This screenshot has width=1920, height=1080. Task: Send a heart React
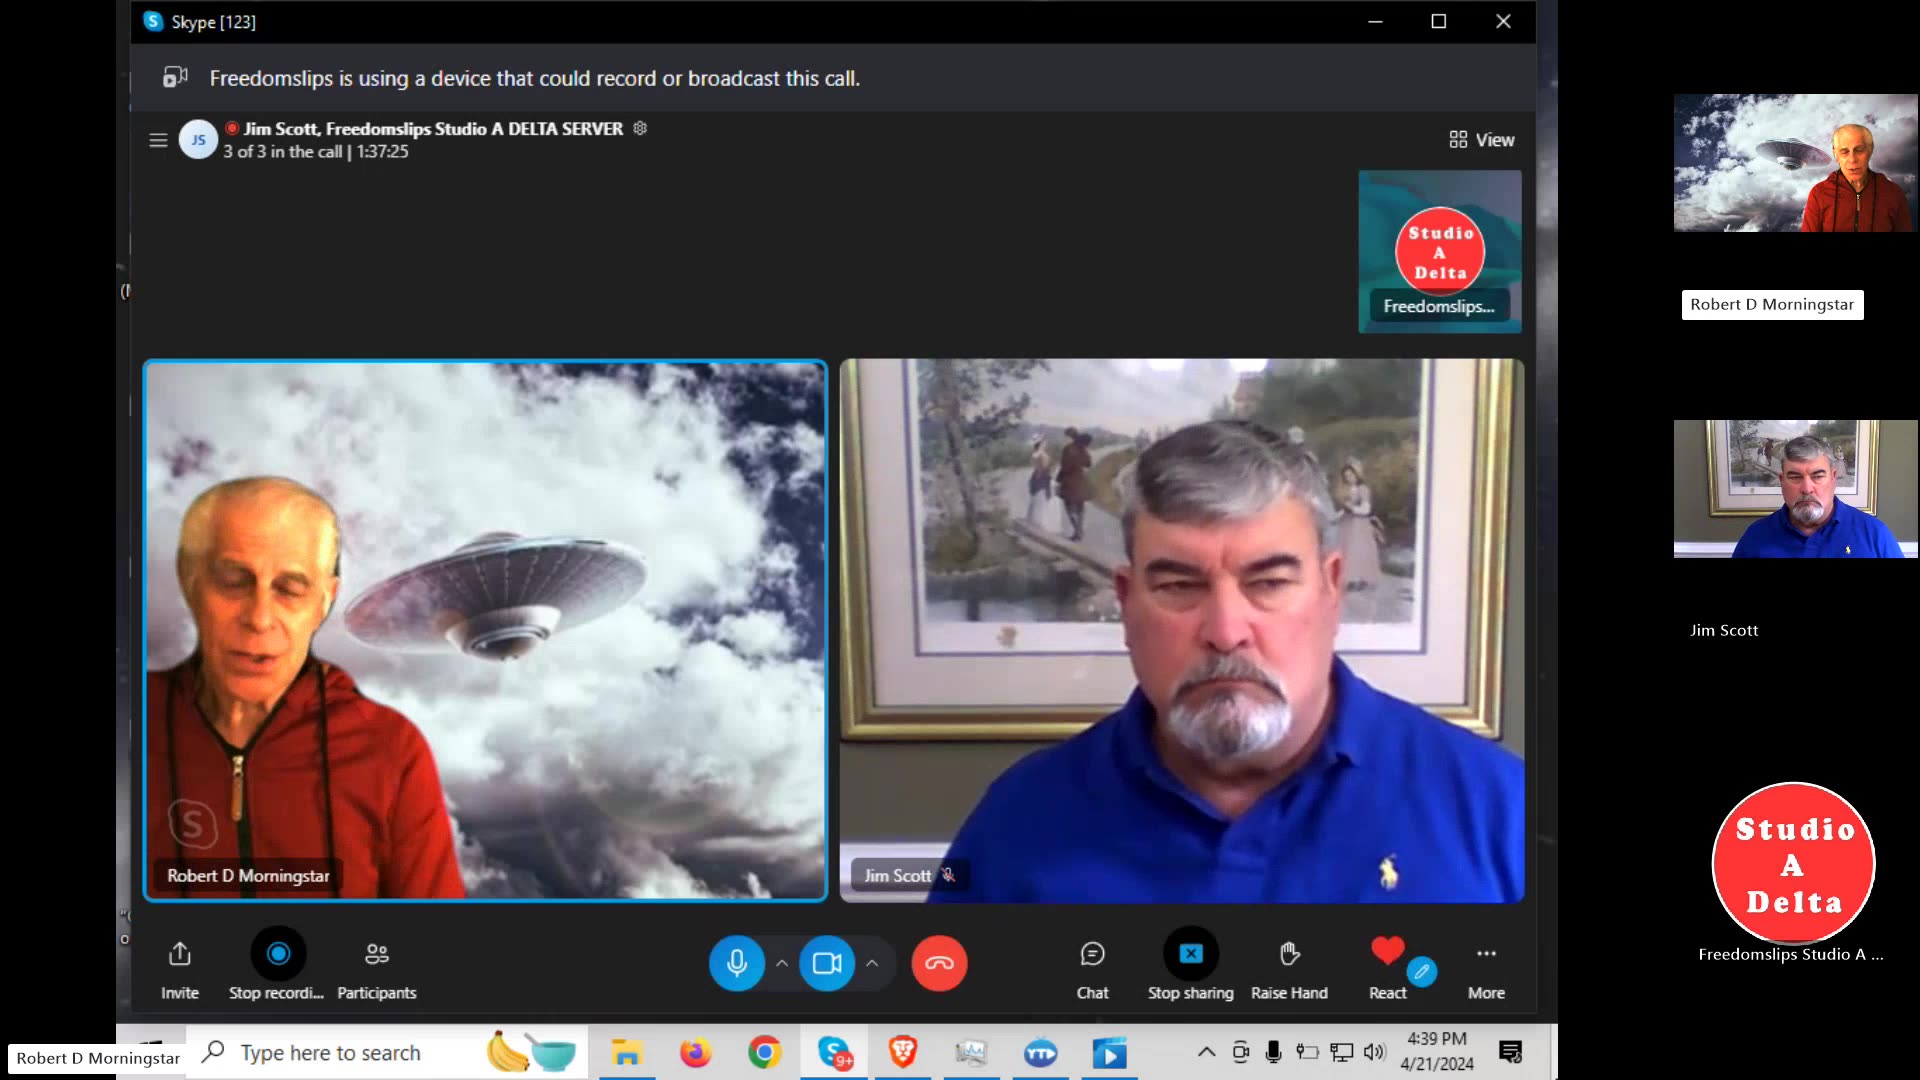(1387, 952)
